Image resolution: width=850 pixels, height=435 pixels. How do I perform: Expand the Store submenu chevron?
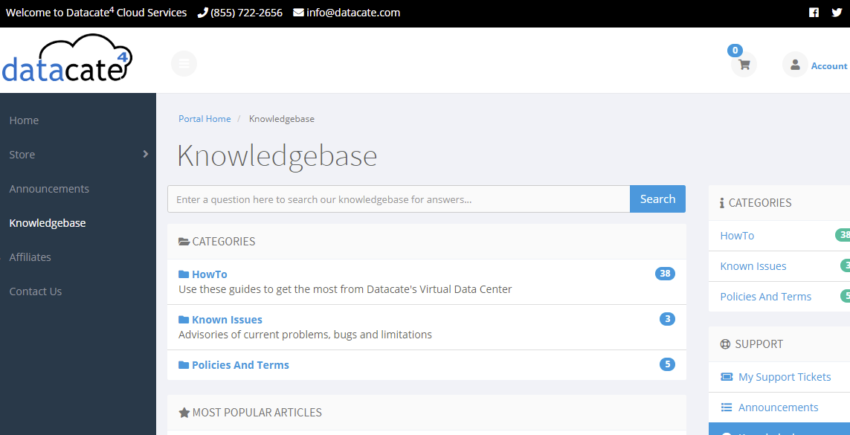click(x=145, y=154)
